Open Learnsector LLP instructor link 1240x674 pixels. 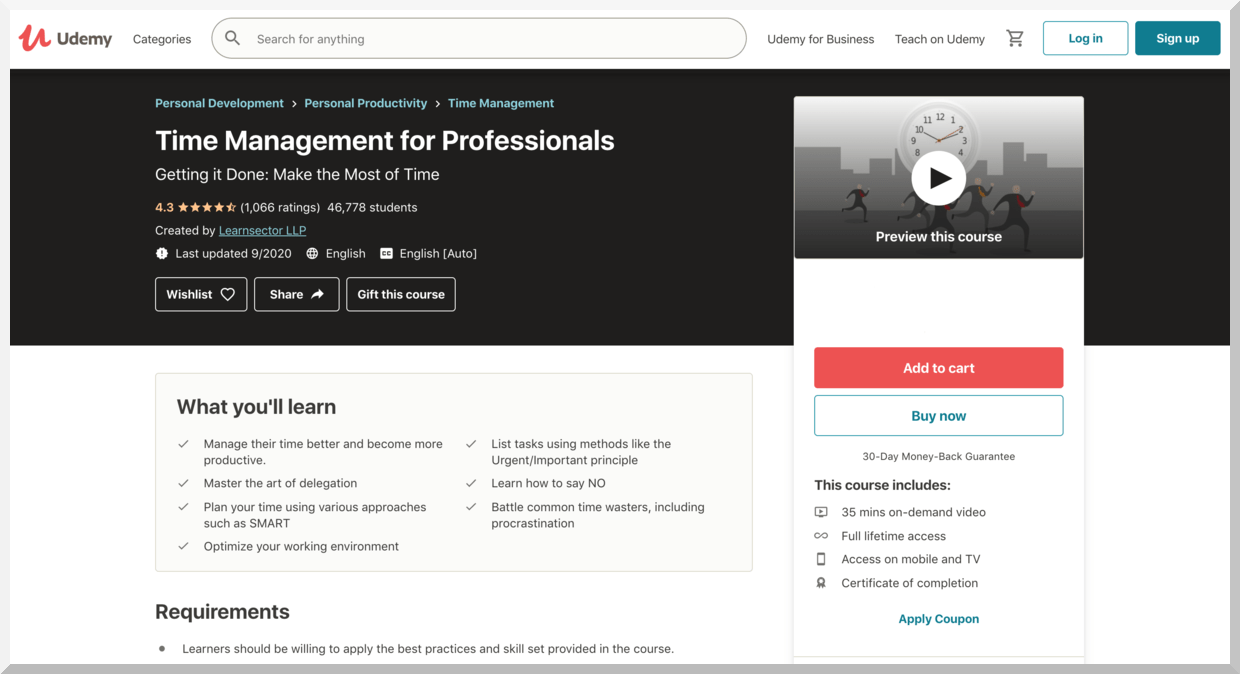click(x=262, y=231)
